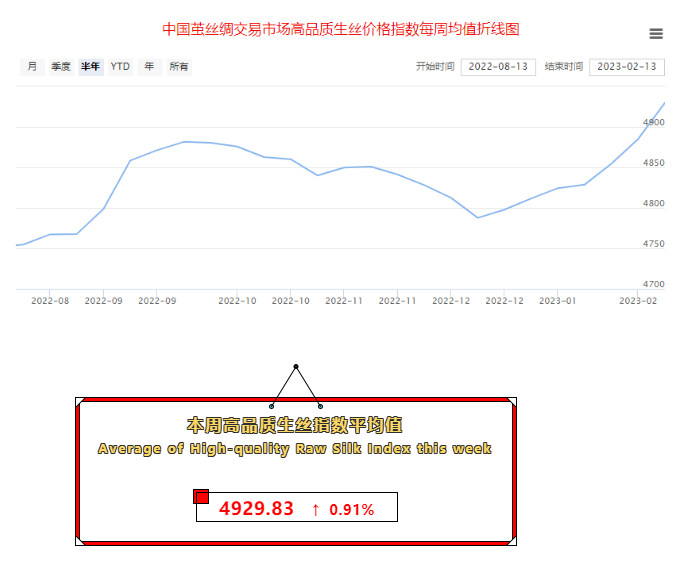The image size is (691, 575).
Task: Click the English heading 'Average of High-quality Raw Silk Index'
Action: (x=295, y=449)
